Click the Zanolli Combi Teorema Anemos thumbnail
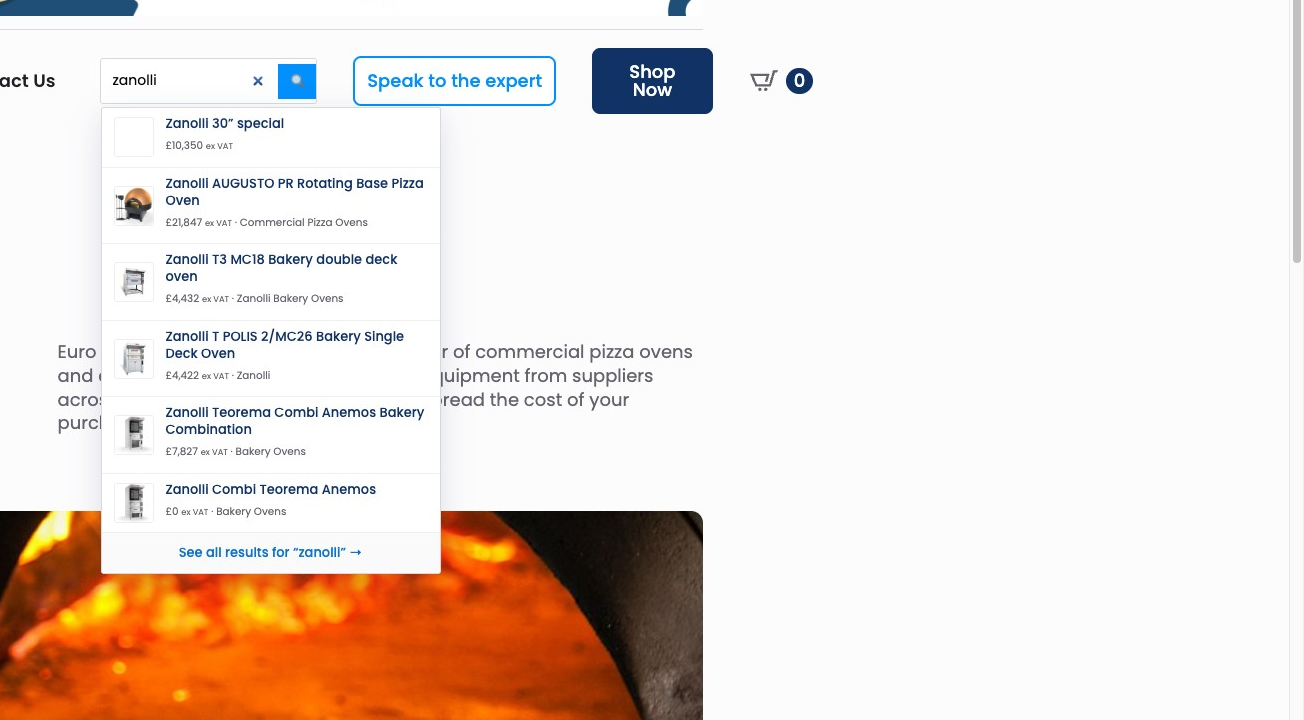 click(134, 503)
